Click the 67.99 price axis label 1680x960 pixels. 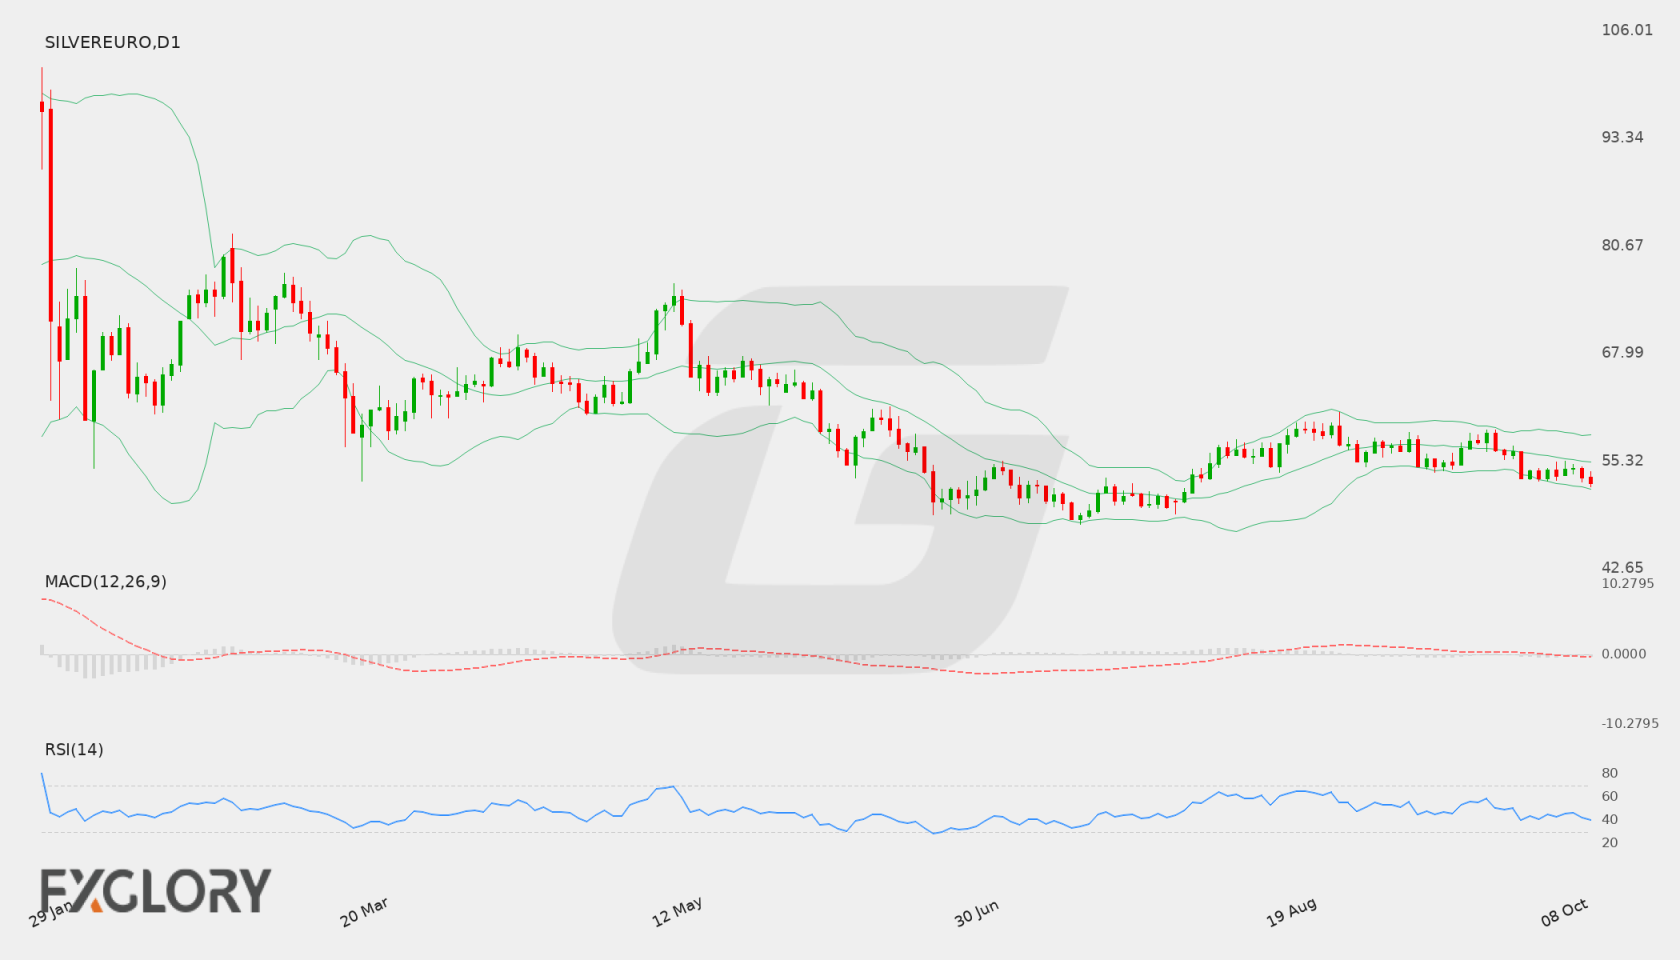point(1622,352)
